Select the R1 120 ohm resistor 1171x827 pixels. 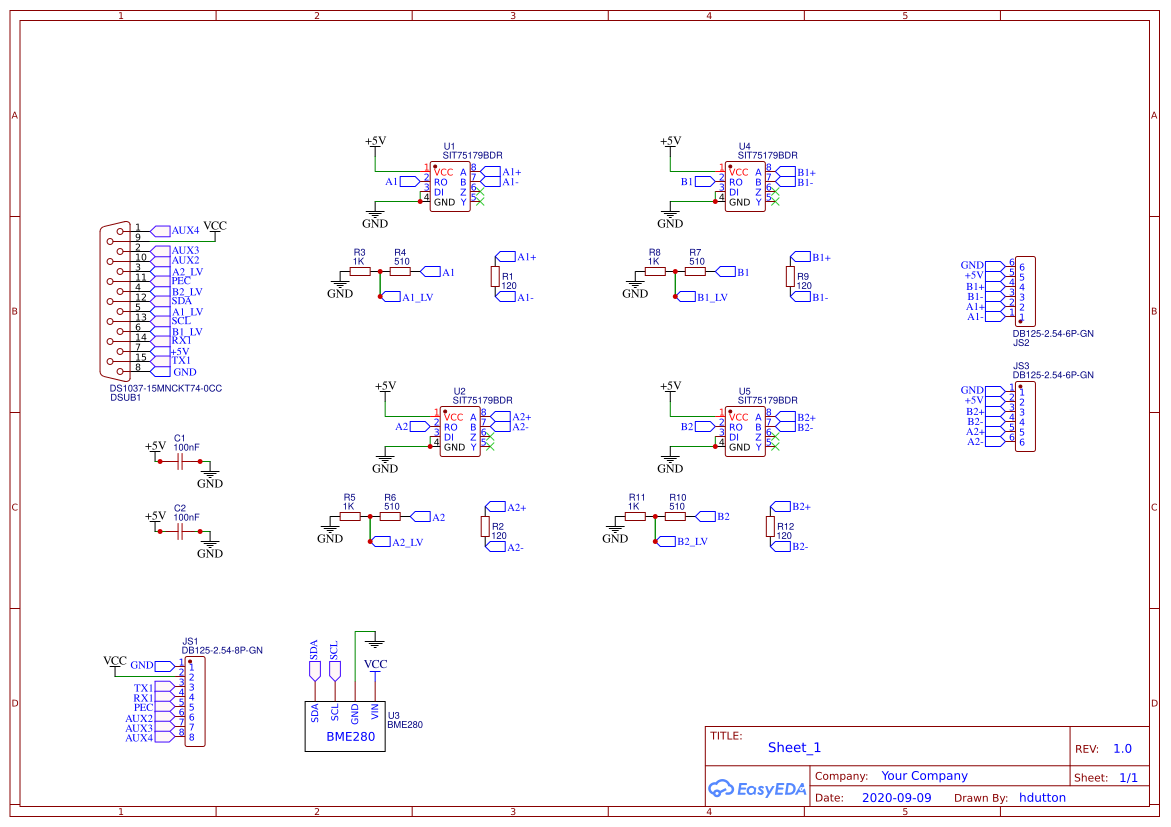495,277
